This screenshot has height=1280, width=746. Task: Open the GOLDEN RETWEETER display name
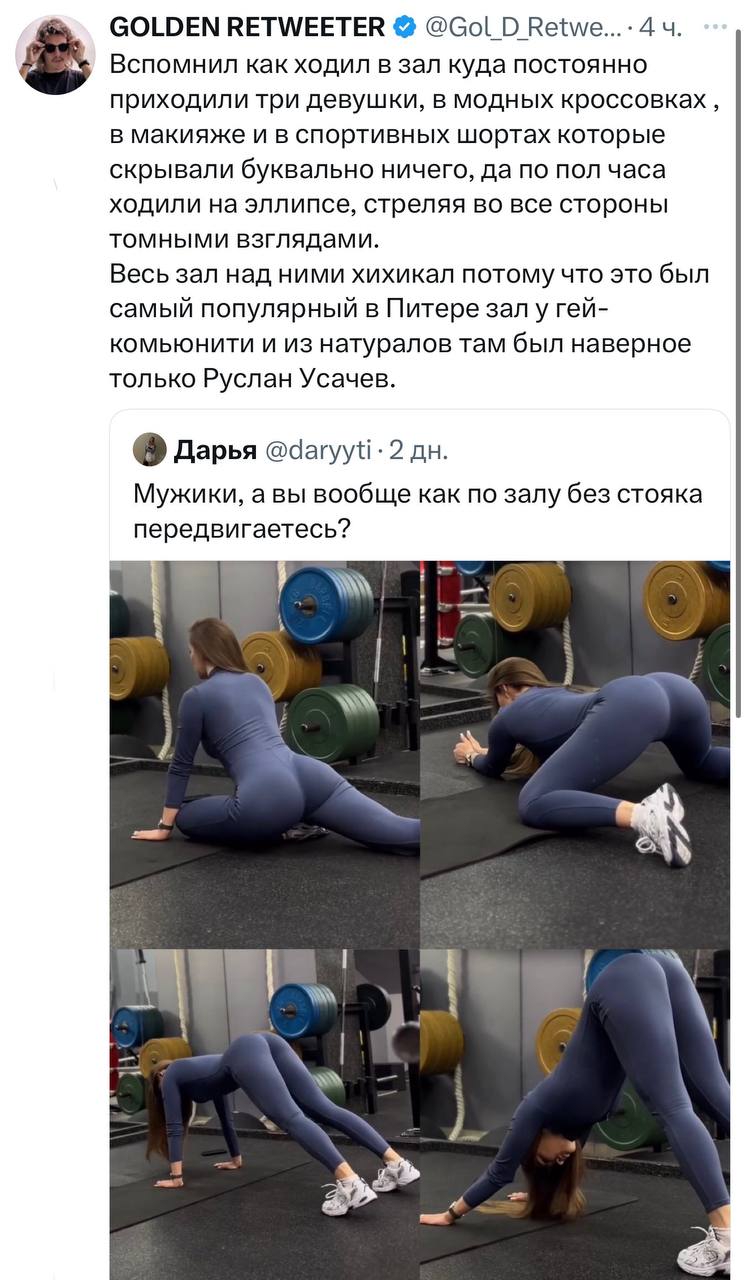(x=247, y=27)
